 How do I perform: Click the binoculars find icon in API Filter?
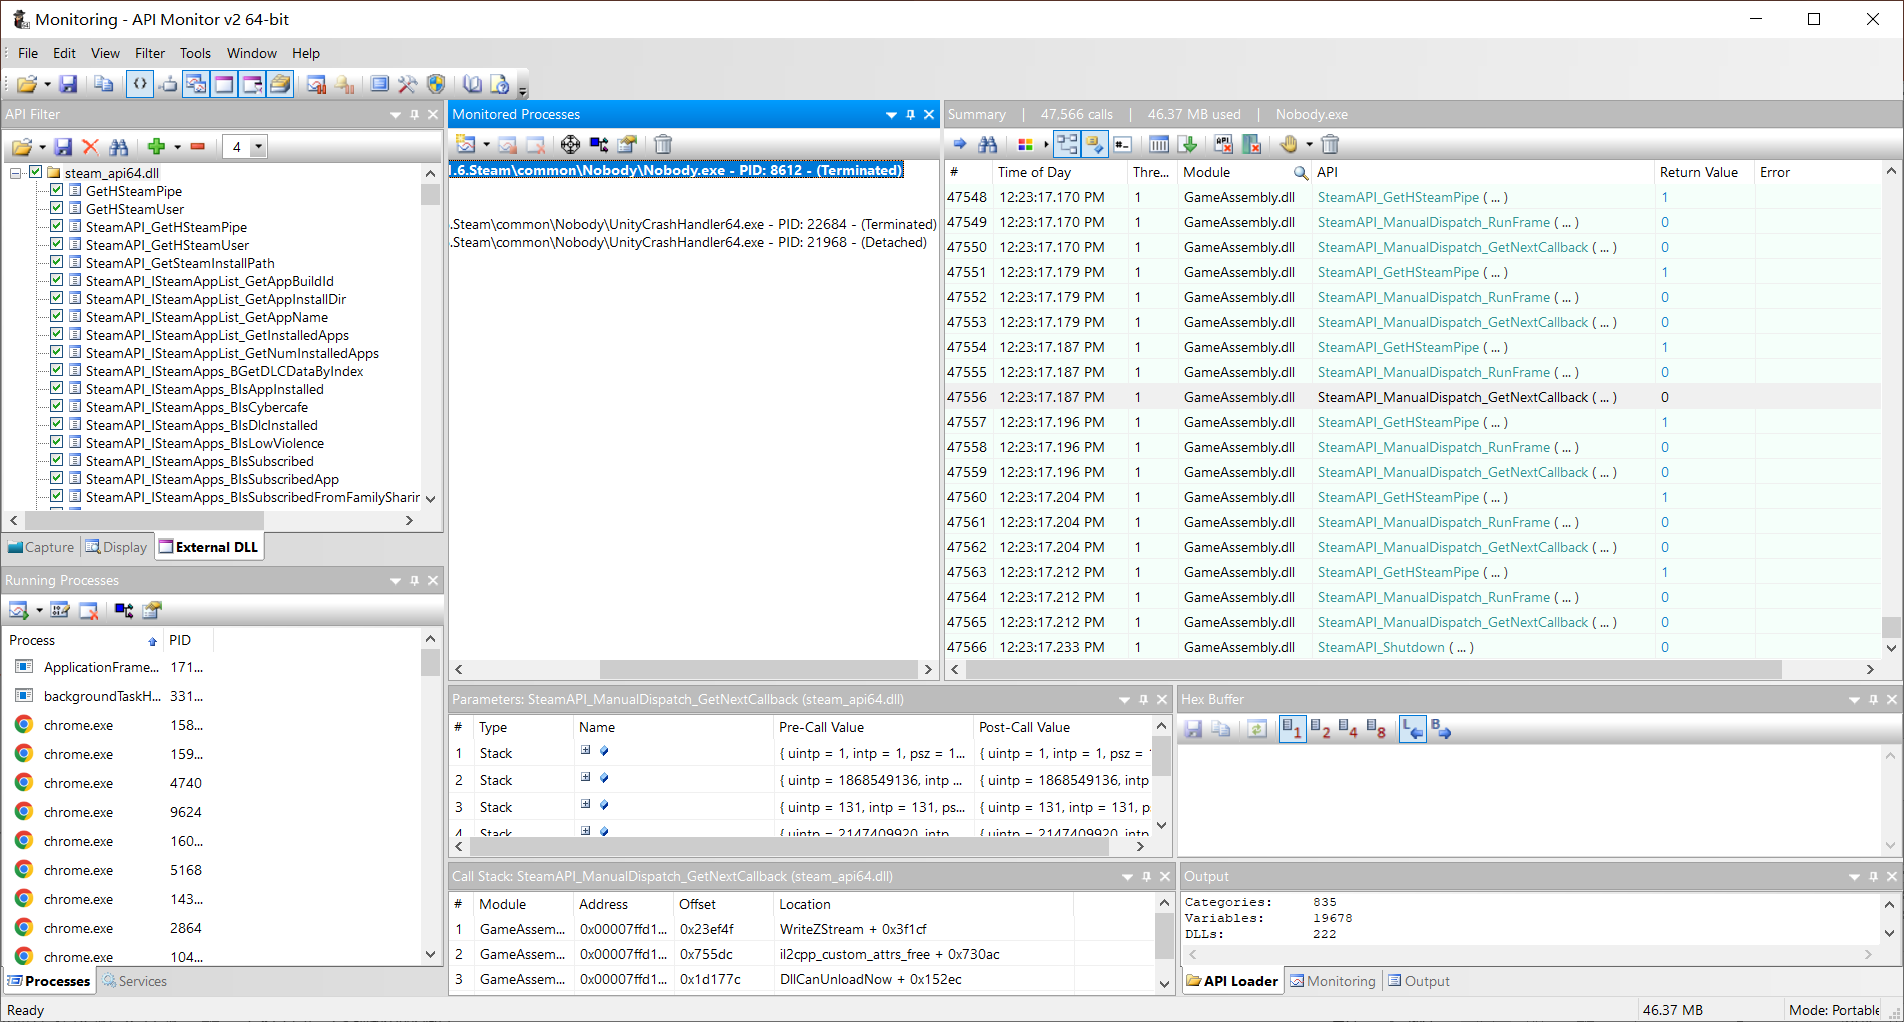point(118,147)
